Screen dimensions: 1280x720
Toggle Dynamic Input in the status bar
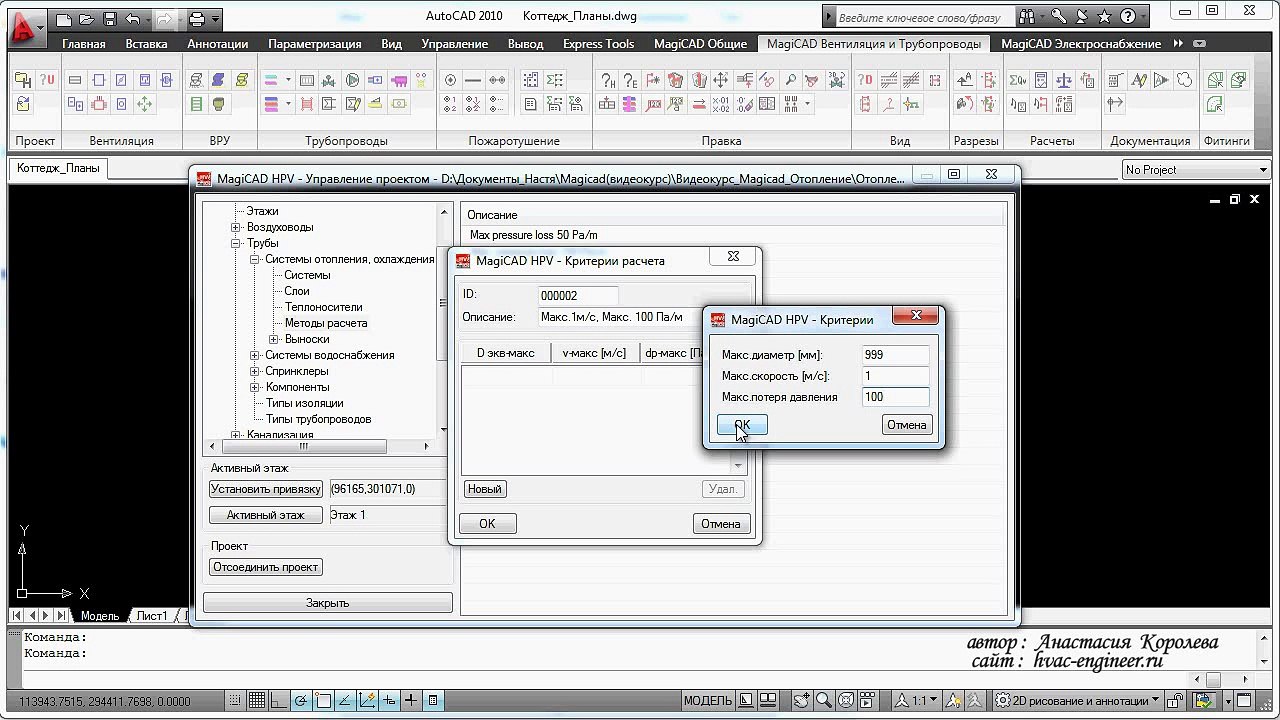point(389,701)
